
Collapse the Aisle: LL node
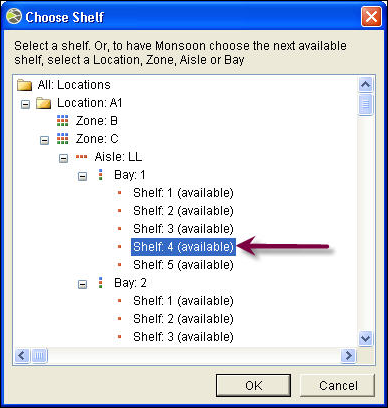[x=63, y=158]
